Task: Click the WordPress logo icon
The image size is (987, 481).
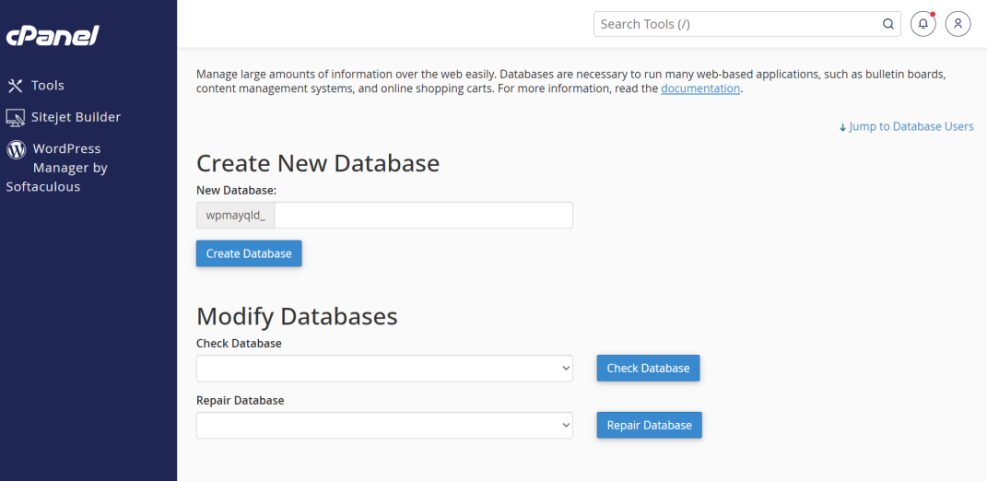Action: [x=16, y=149]
